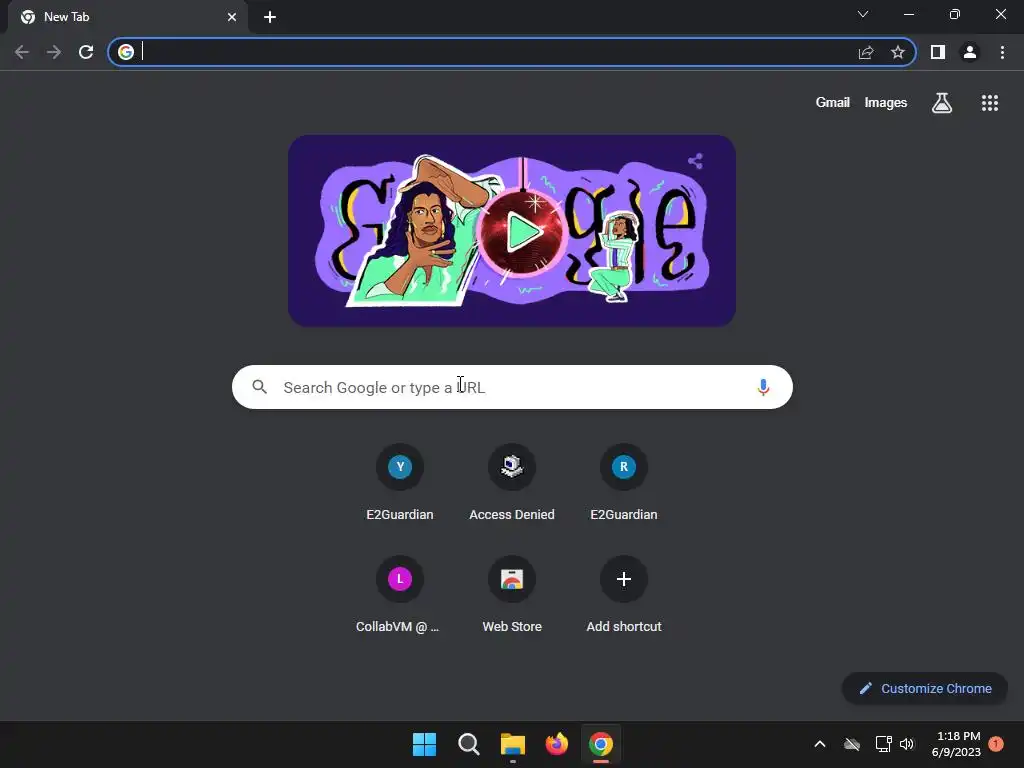
Task: Share this page via the share icon
Action: tap(866, 52)
